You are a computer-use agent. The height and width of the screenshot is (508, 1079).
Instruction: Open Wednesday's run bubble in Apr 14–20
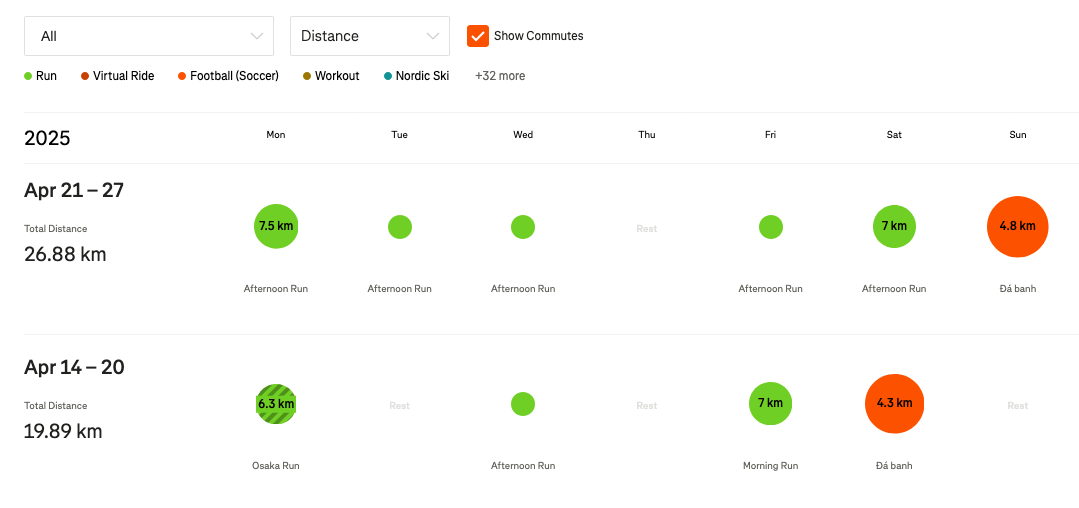[522, 404]
